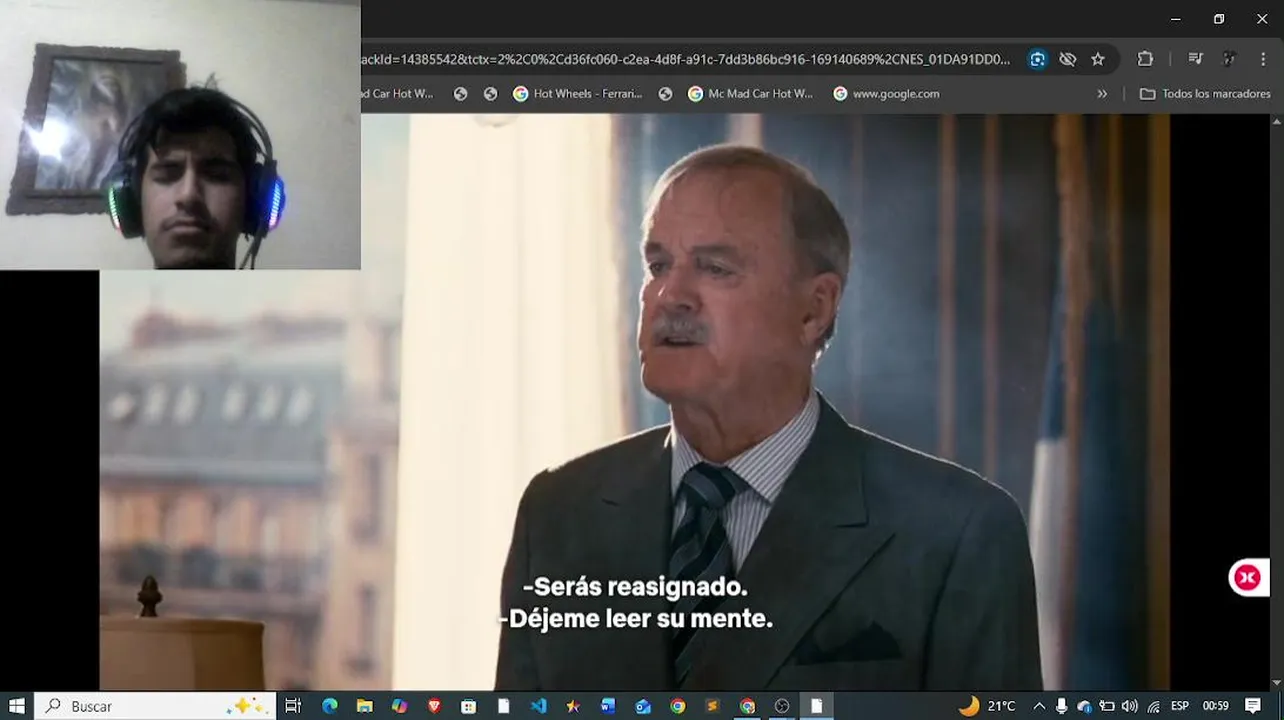Click the red circular floating button on video
The height and width of the screenshot is (720, 1284).
tap(1247, 577)
